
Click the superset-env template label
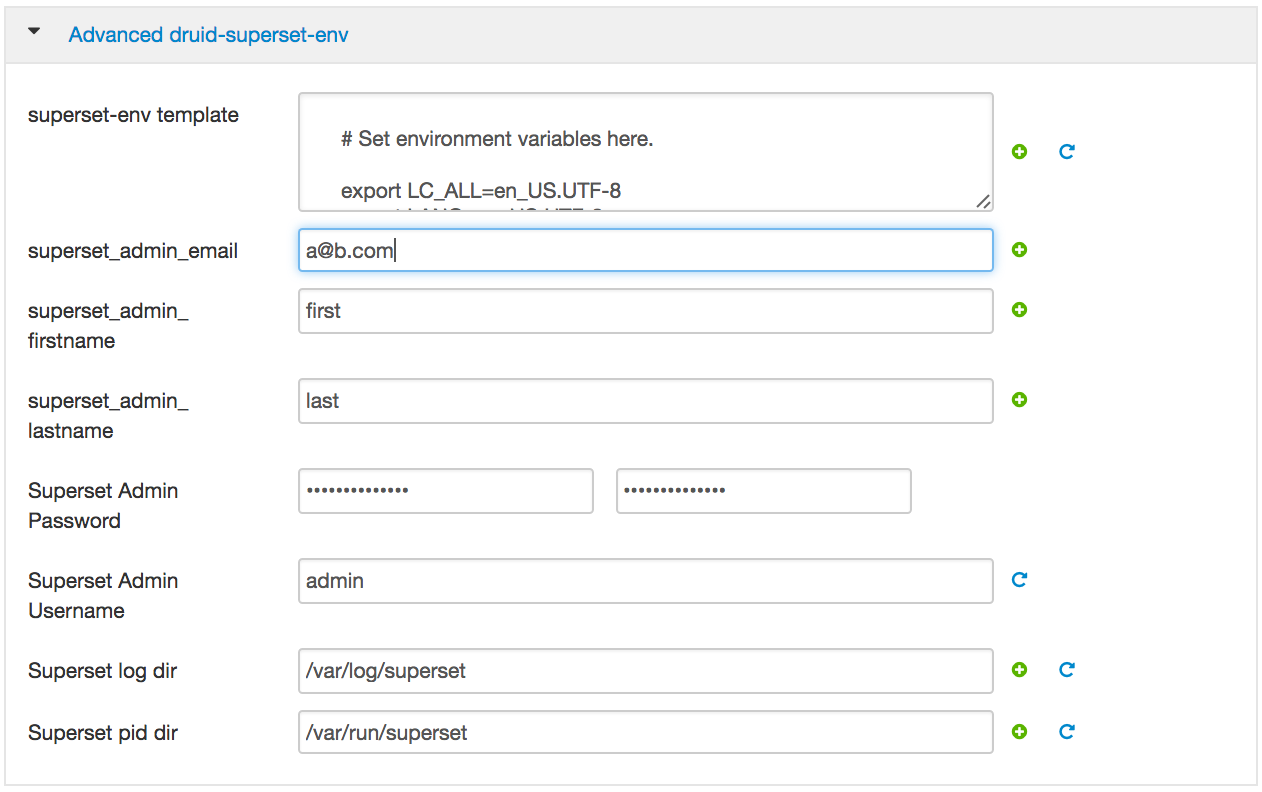(133, 115)
